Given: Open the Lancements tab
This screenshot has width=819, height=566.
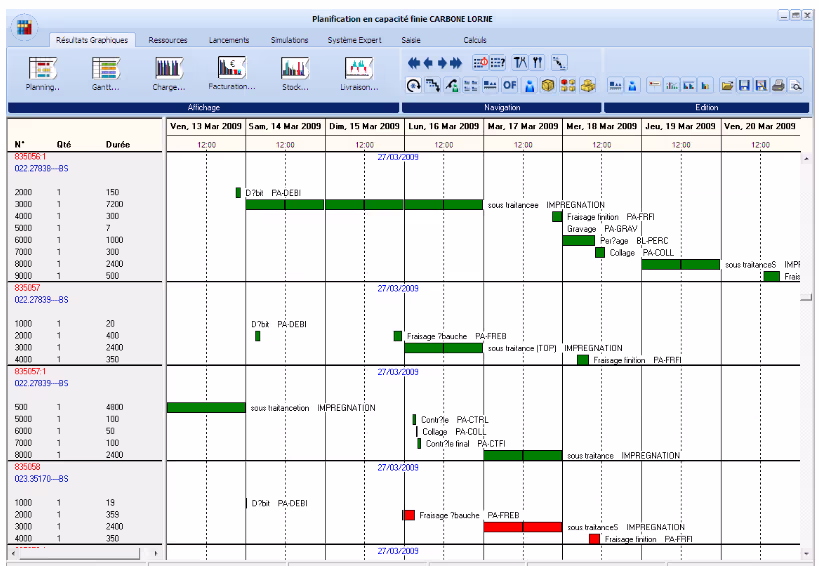Looking at the screenshot, I should pyautogui.click(x=229, y=40).
